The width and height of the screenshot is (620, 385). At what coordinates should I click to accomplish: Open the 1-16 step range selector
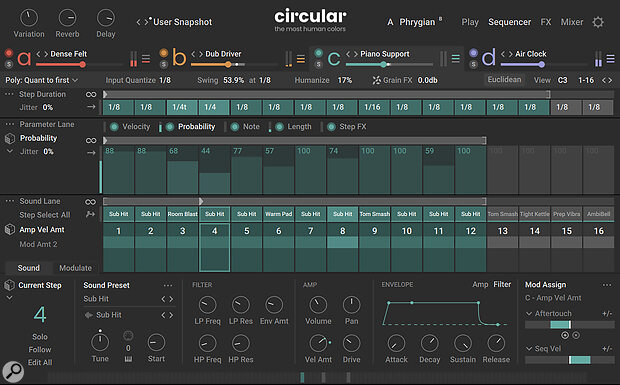[x=586, y=80]
